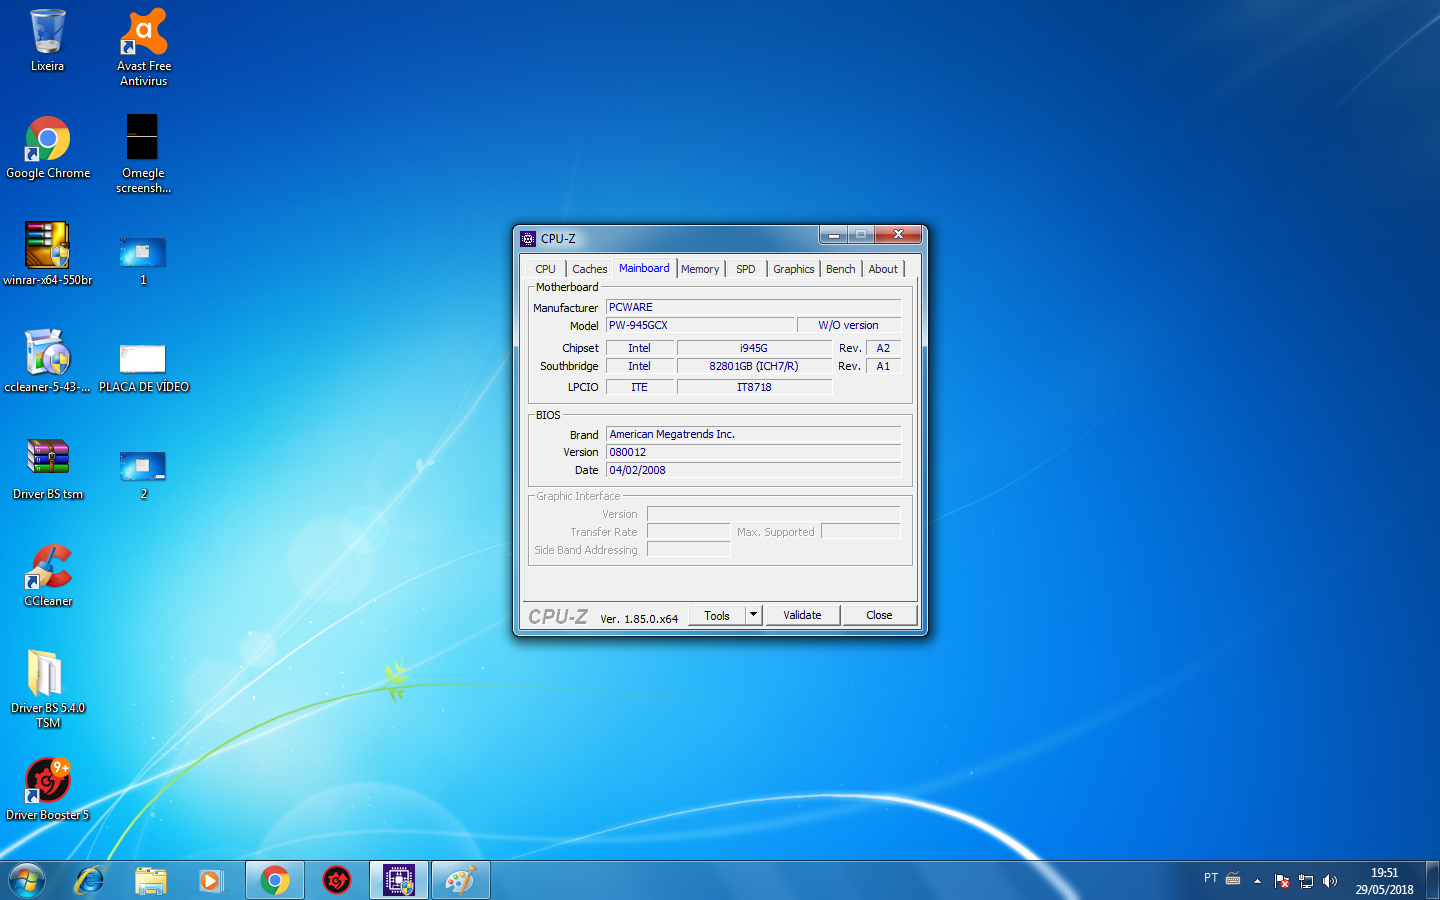This screenshot has width=1440, height=900.
Task: Click the American Megatrends Inc. BIOS brand
Action: click(x=753, y=434)
